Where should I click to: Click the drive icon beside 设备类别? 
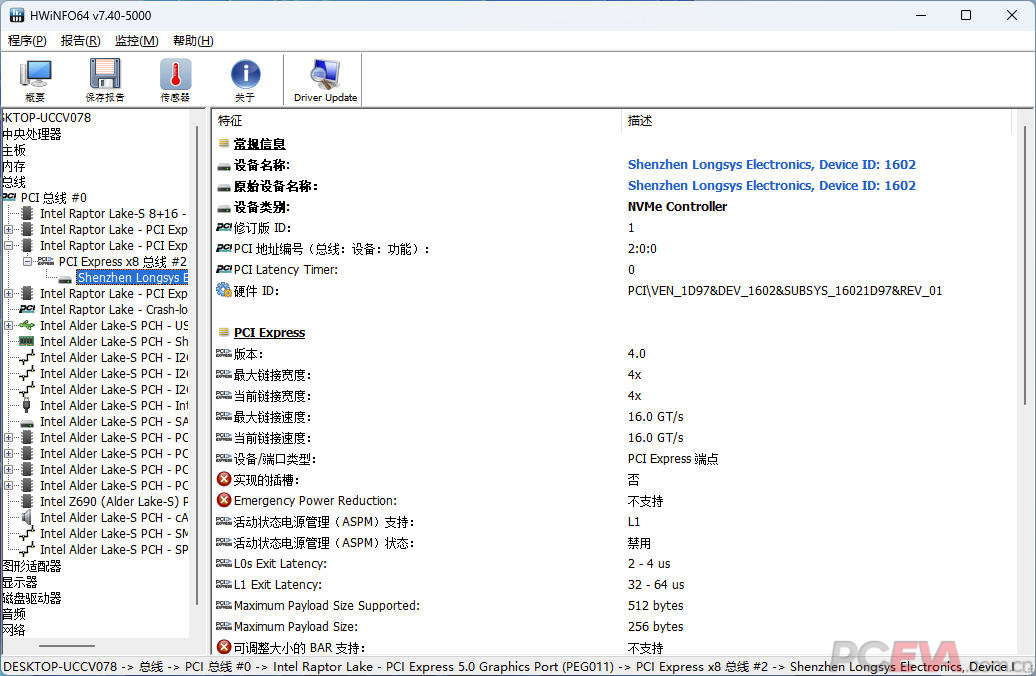tap(224, 208)
